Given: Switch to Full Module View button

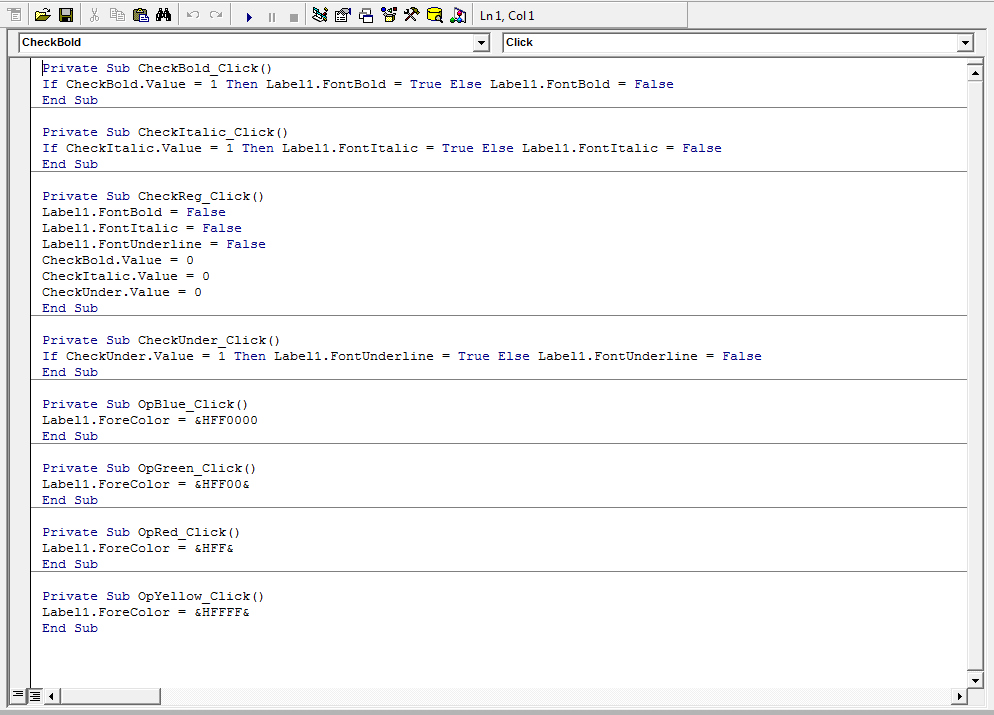Looking at the screenshot, I should [35, 696].
